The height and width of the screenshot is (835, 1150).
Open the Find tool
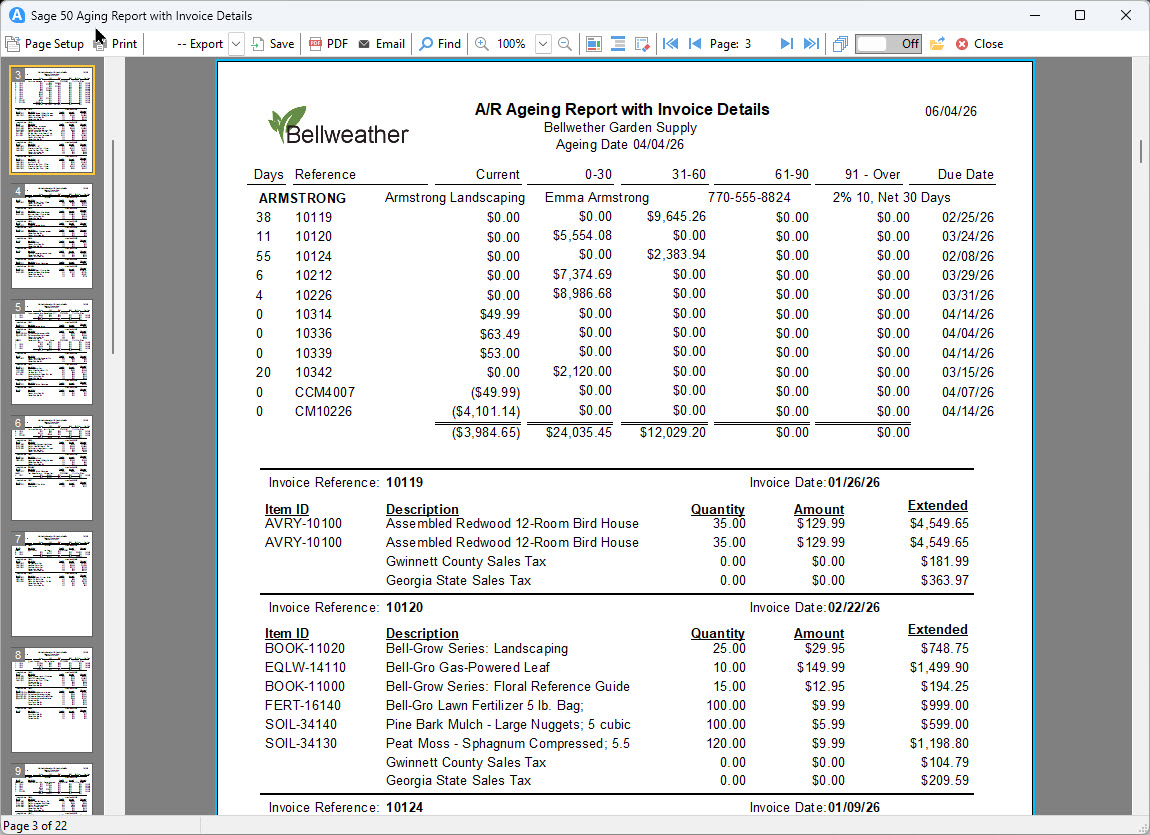[440, 44]
